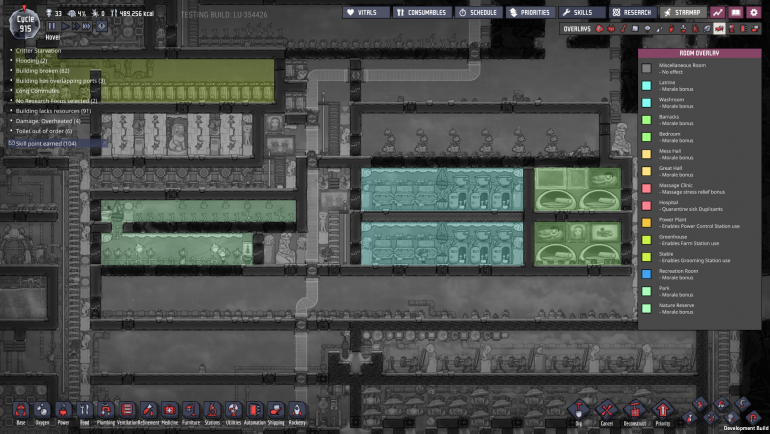The width and height of the screenshot is (770, 434).
Task: Click the 489,256 kcal food counter
Action: coord(132,13)
